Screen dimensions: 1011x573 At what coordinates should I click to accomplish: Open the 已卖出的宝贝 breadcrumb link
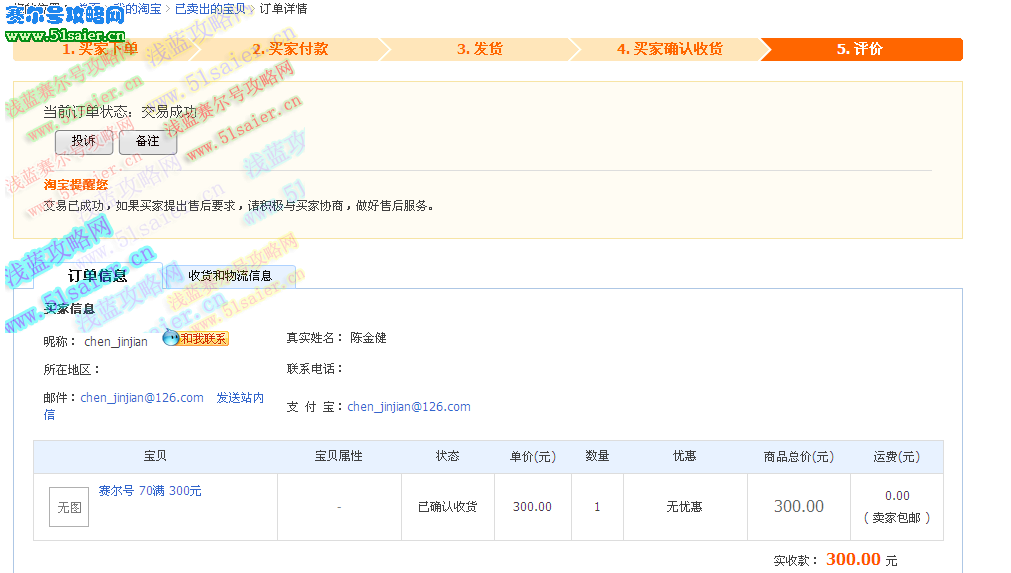point(210,8)
